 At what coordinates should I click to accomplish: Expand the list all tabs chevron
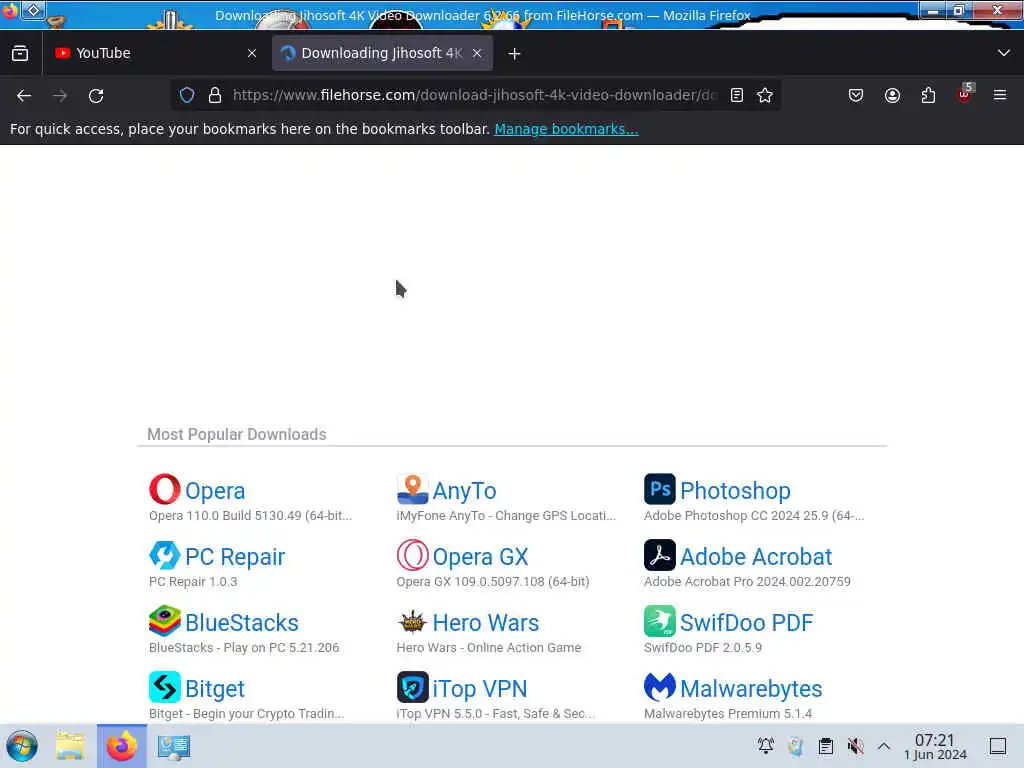(1004, 53)
